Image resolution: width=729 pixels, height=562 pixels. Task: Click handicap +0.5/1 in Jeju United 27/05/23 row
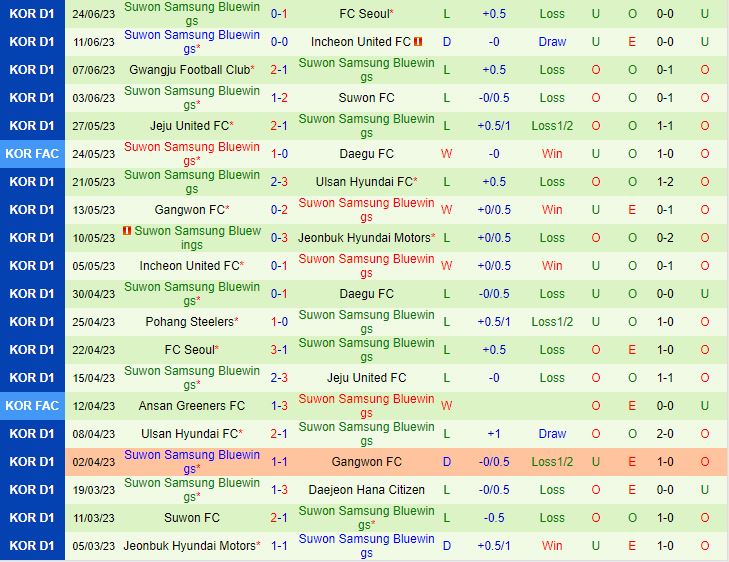494,126
